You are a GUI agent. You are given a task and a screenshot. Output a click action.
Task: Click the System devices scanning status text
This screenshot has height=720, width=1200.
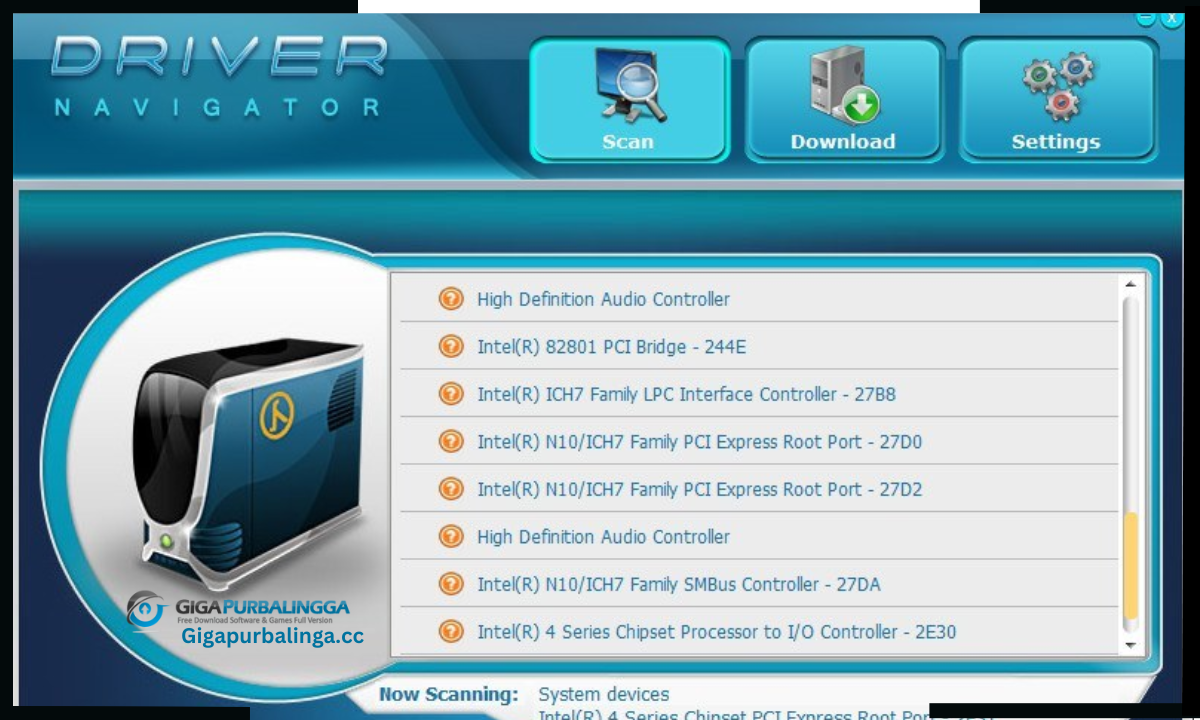[604, 694]
